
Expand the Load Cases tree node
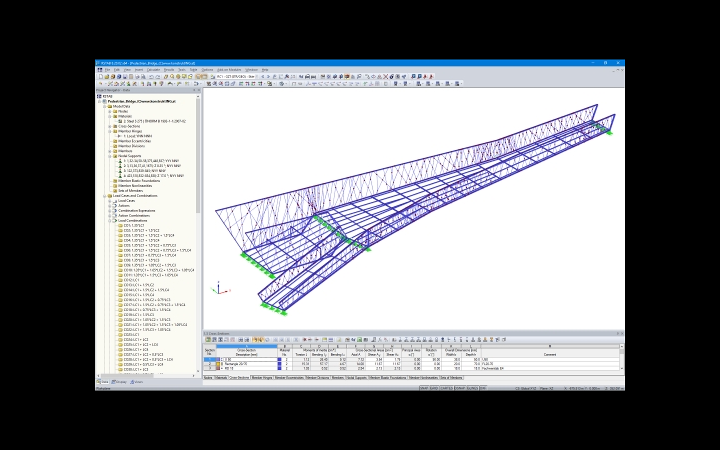click(x=110, y=201)
